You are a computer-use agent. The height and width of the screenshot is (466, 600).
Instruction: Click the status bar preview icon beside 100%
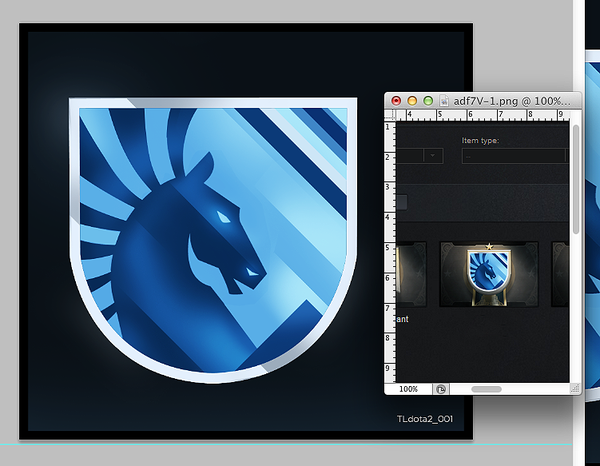click(x=441, y=389)
